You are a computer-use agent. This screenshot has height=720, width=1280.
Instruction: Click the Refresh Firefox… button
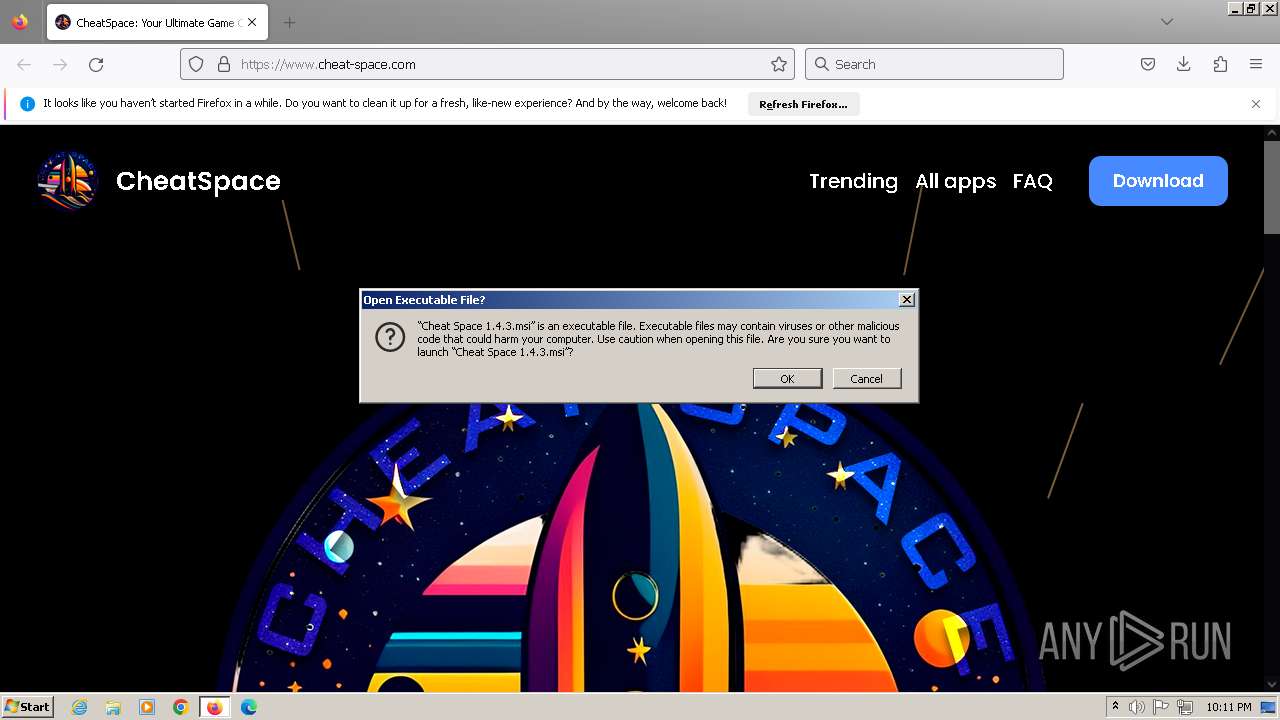coord(803,104)
